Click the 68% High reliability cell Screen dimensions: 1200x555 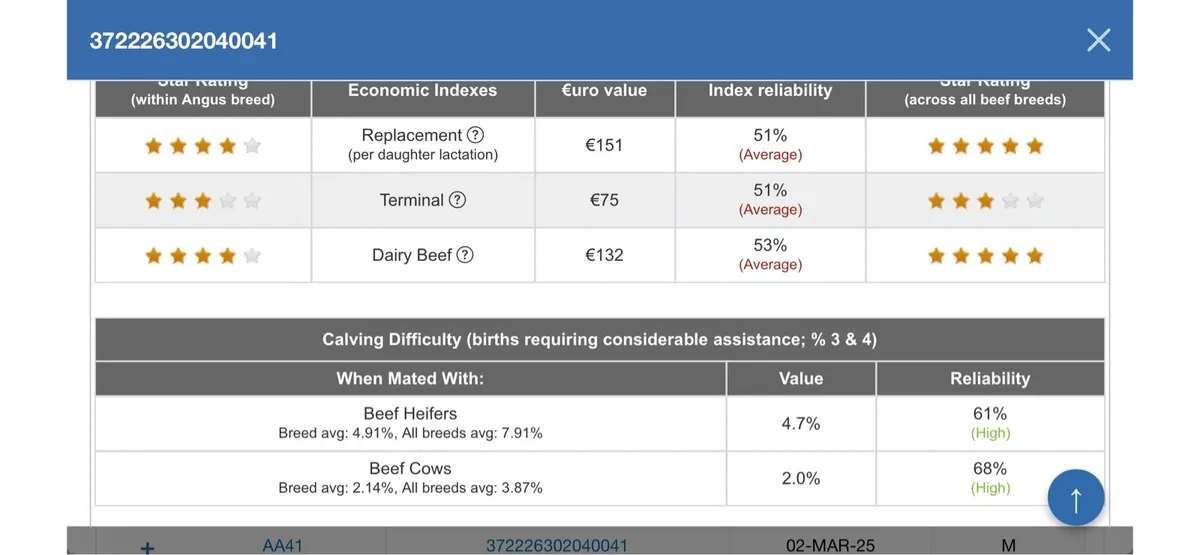[x=989, y=478]
